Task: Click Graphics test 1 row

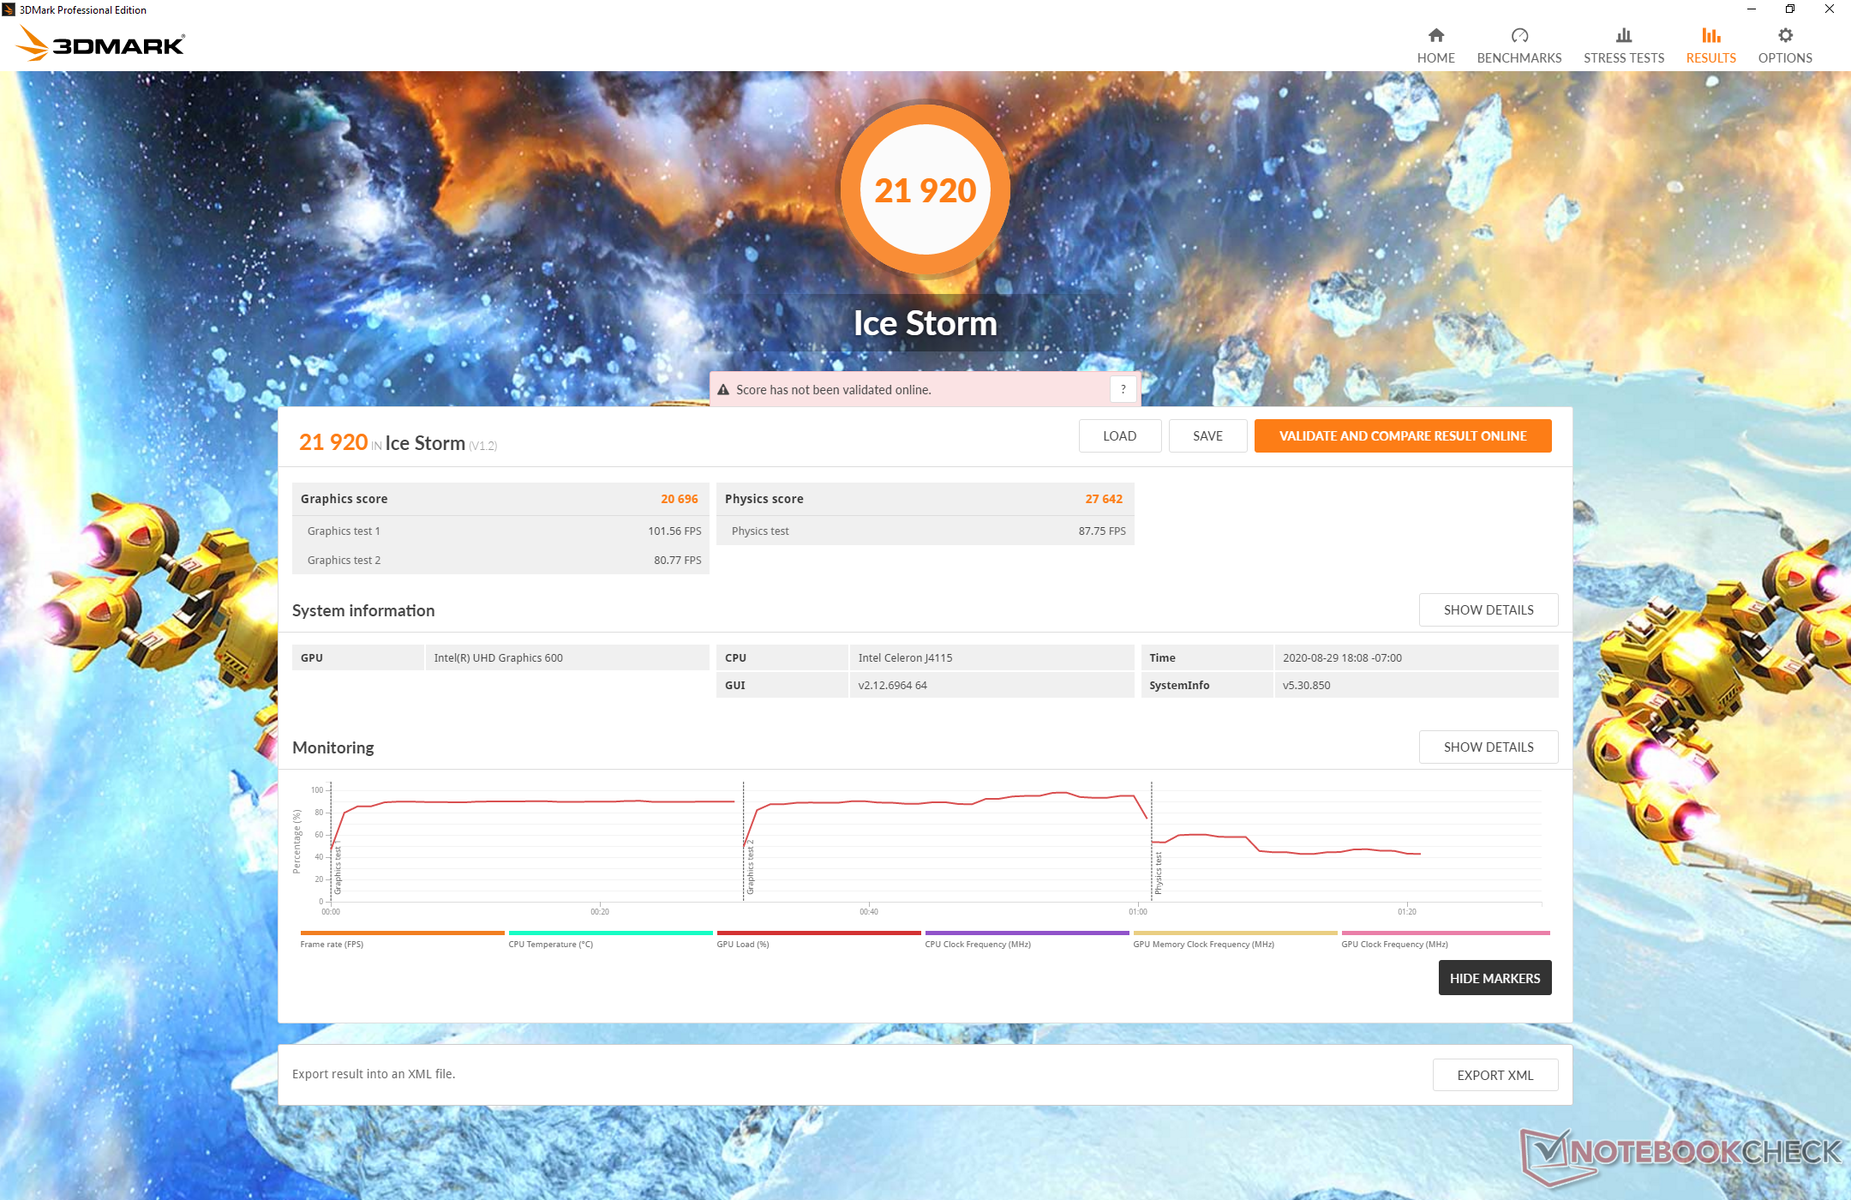Action: (500, 531)
